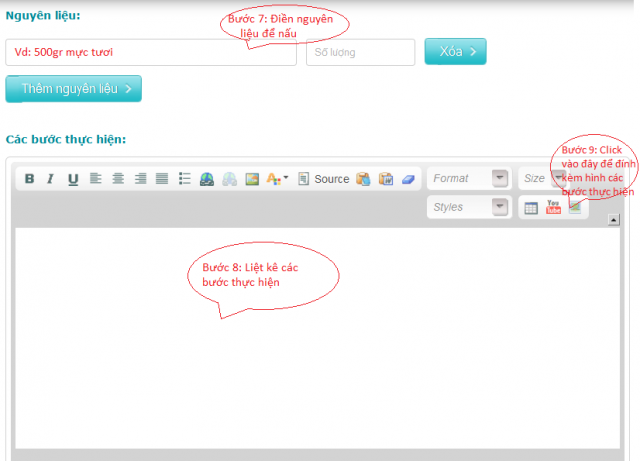This screenshot has width=640, height=461.
Task: Center align the text
Action: pos(118,178)
